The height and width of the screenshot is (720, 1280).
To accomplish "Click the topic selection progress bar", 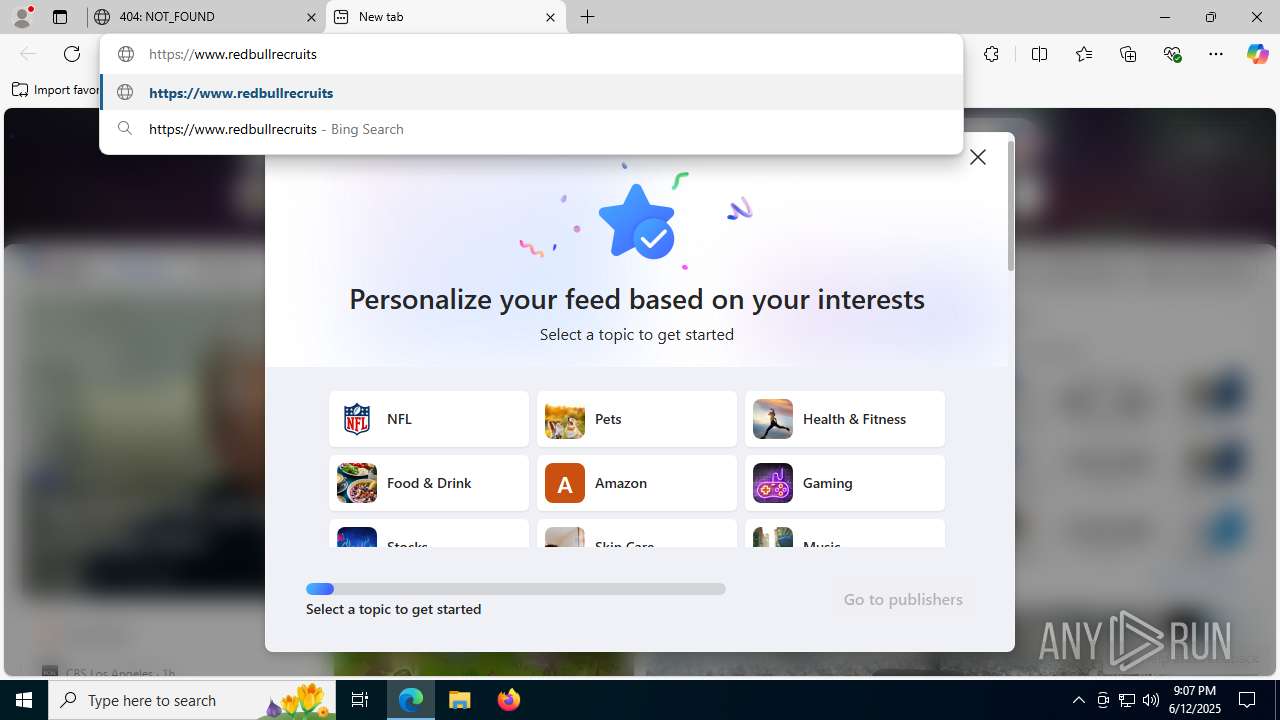I will point(516,589).
